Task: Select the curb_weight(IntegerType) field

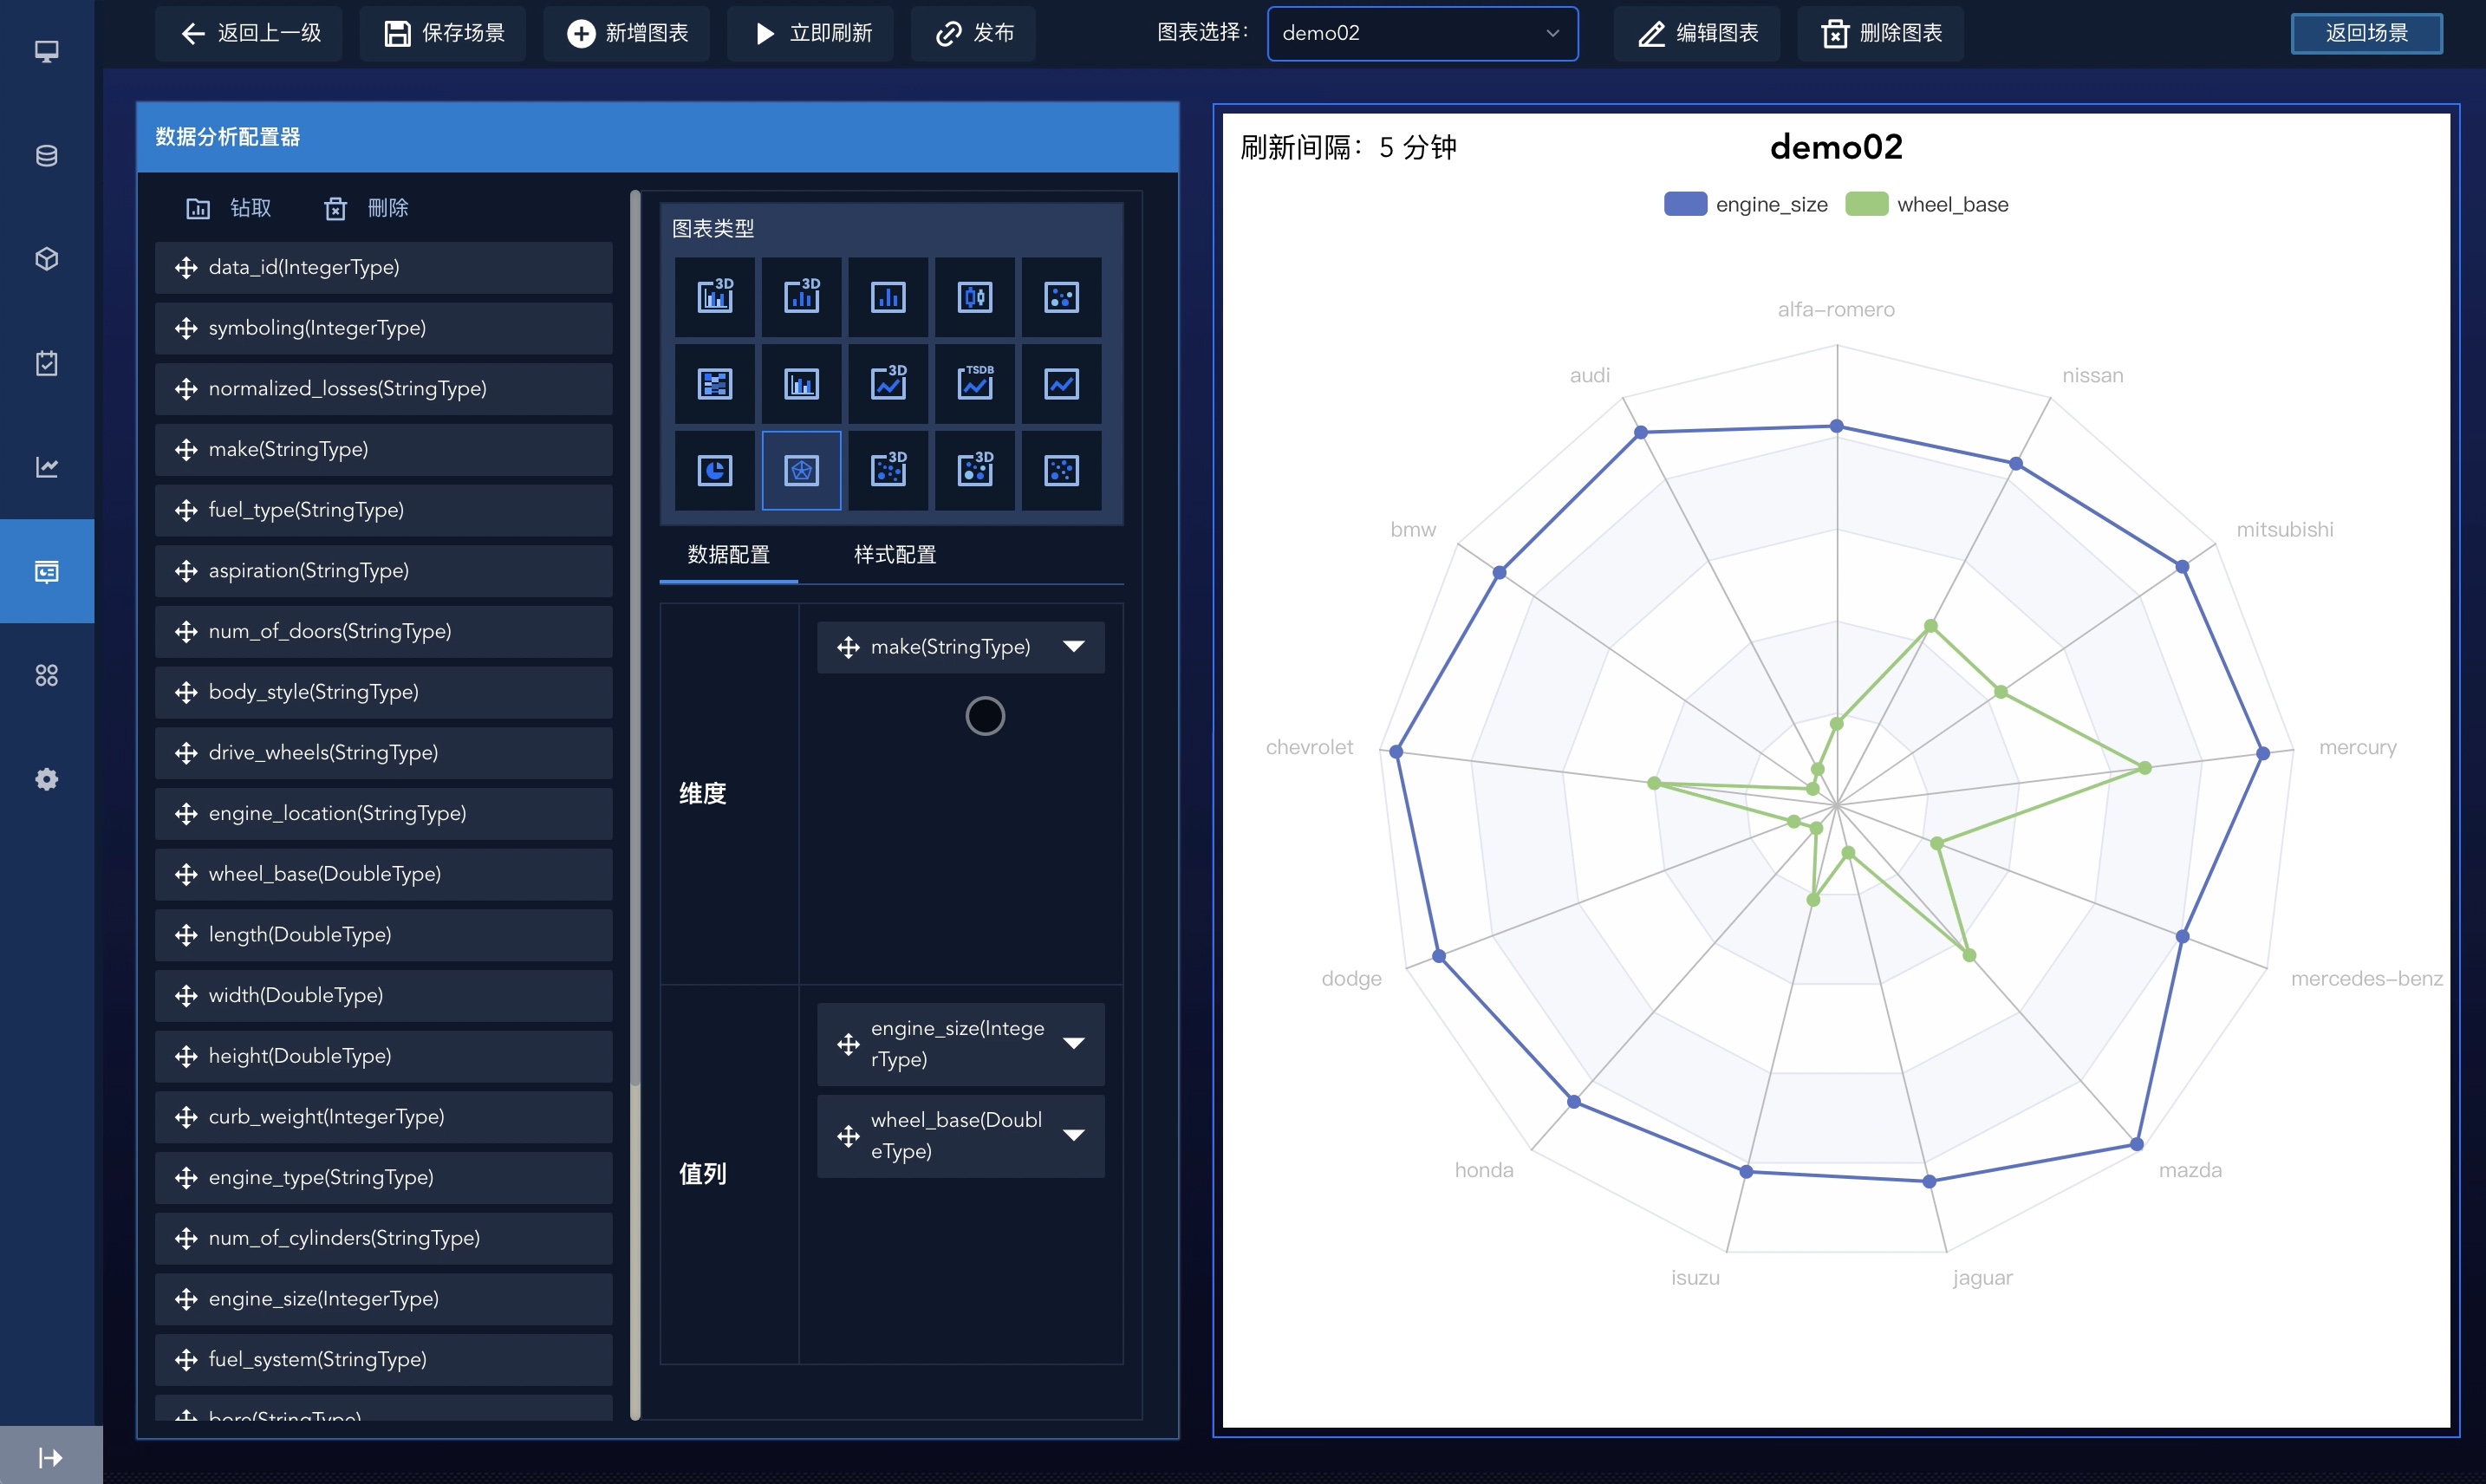Action: click(x=384, y=1117)
